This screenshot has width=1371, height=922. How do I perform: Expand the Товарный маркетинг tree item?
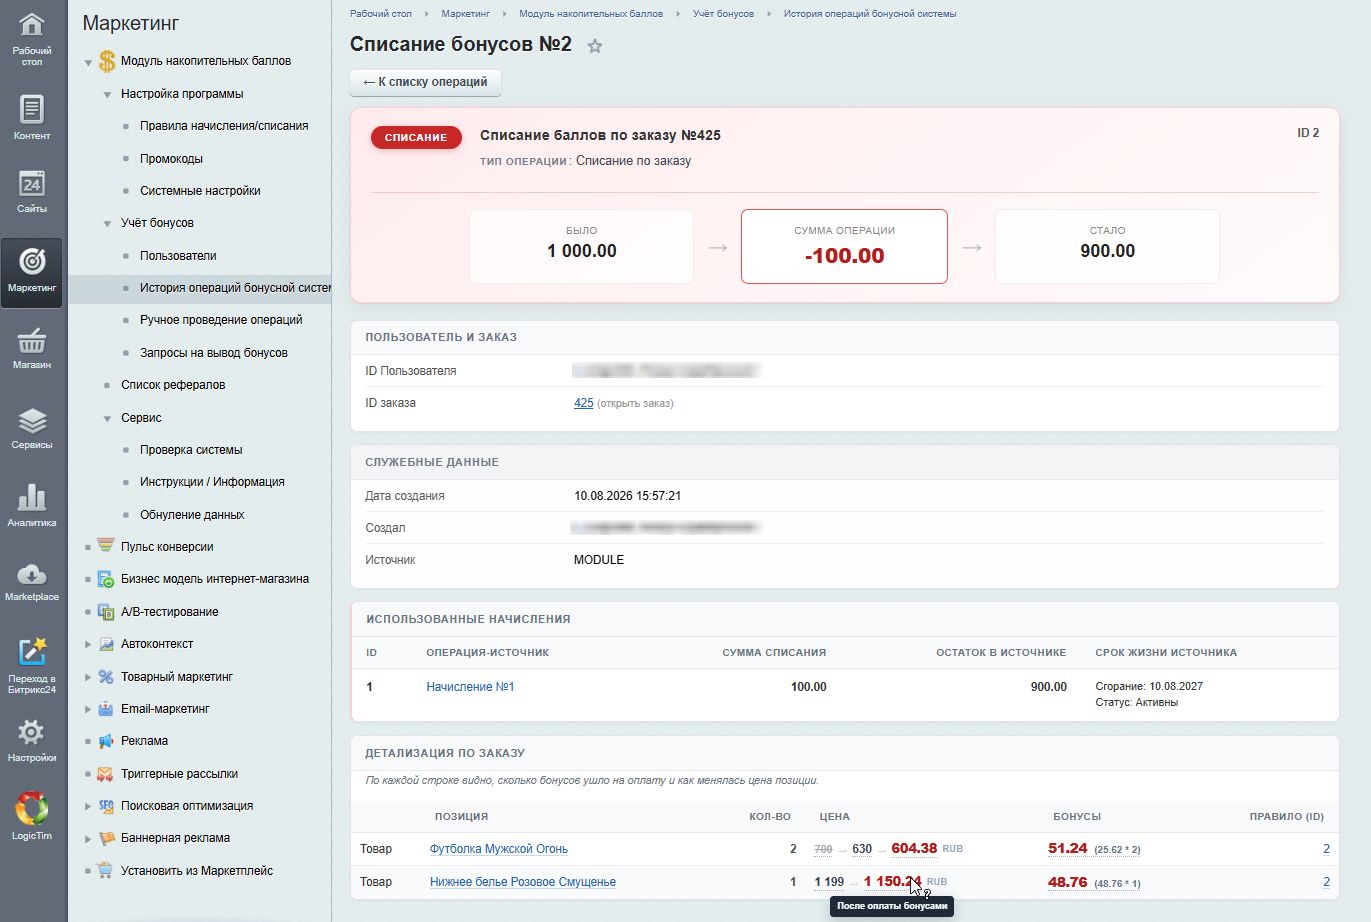coord(88,677)
